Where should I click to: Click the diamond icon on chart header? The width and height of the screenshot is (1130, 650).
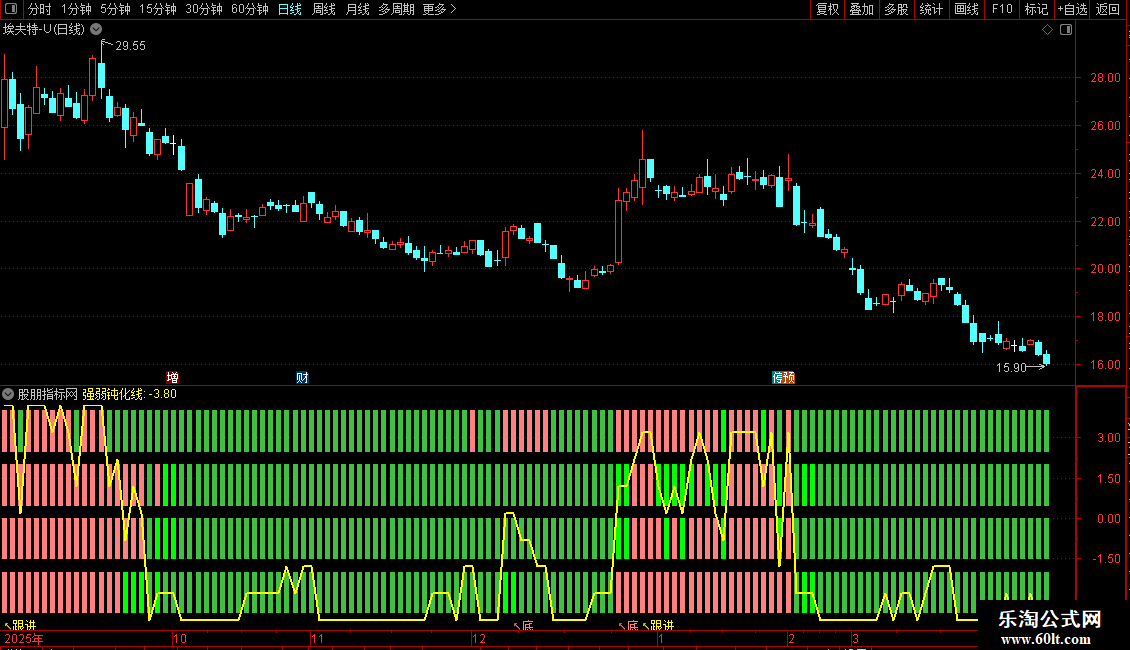click(1048, 30)
